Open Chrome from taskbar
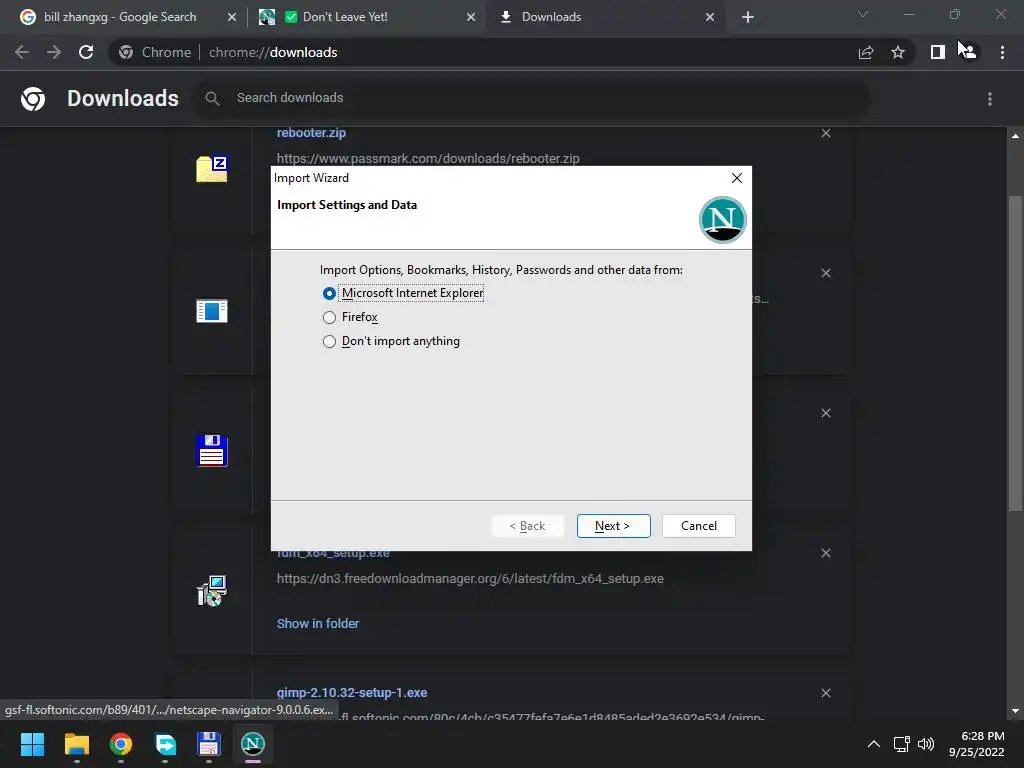This screenshot has height=768, width=1024. (121, 744)
